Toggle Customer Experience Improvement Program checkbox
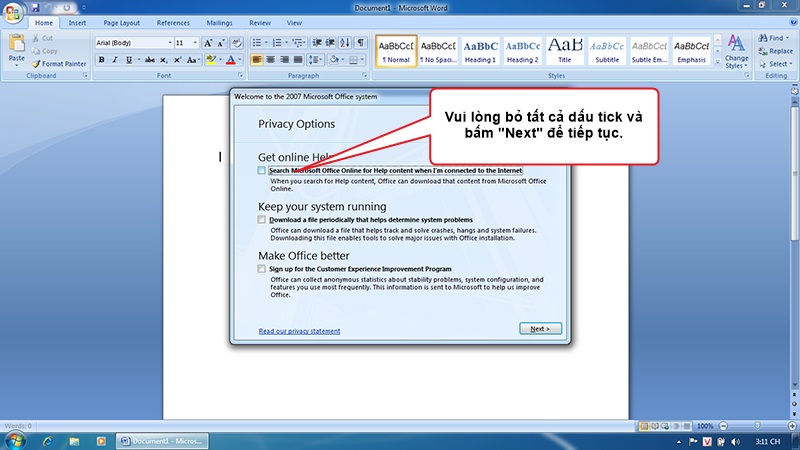 click(x=261, y=269)
